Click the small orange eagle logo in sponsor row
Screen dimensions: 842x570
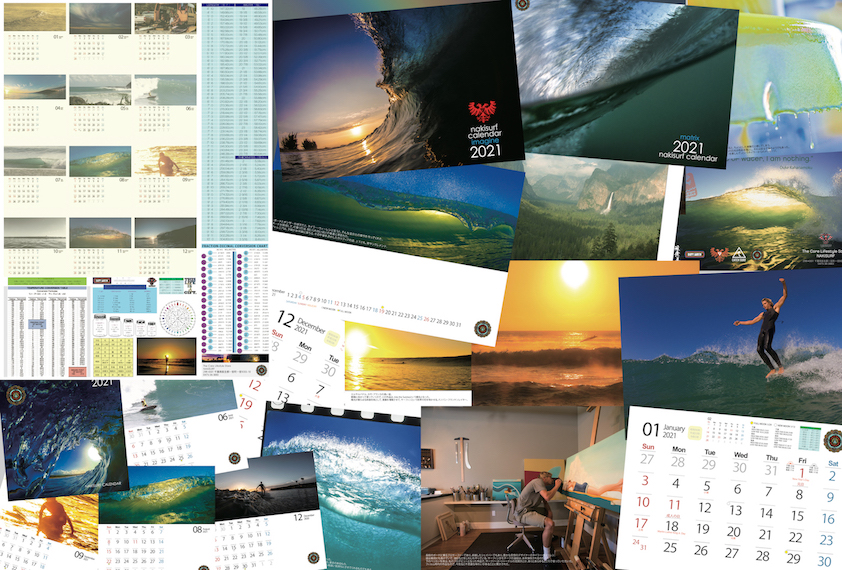pos(720,254)
